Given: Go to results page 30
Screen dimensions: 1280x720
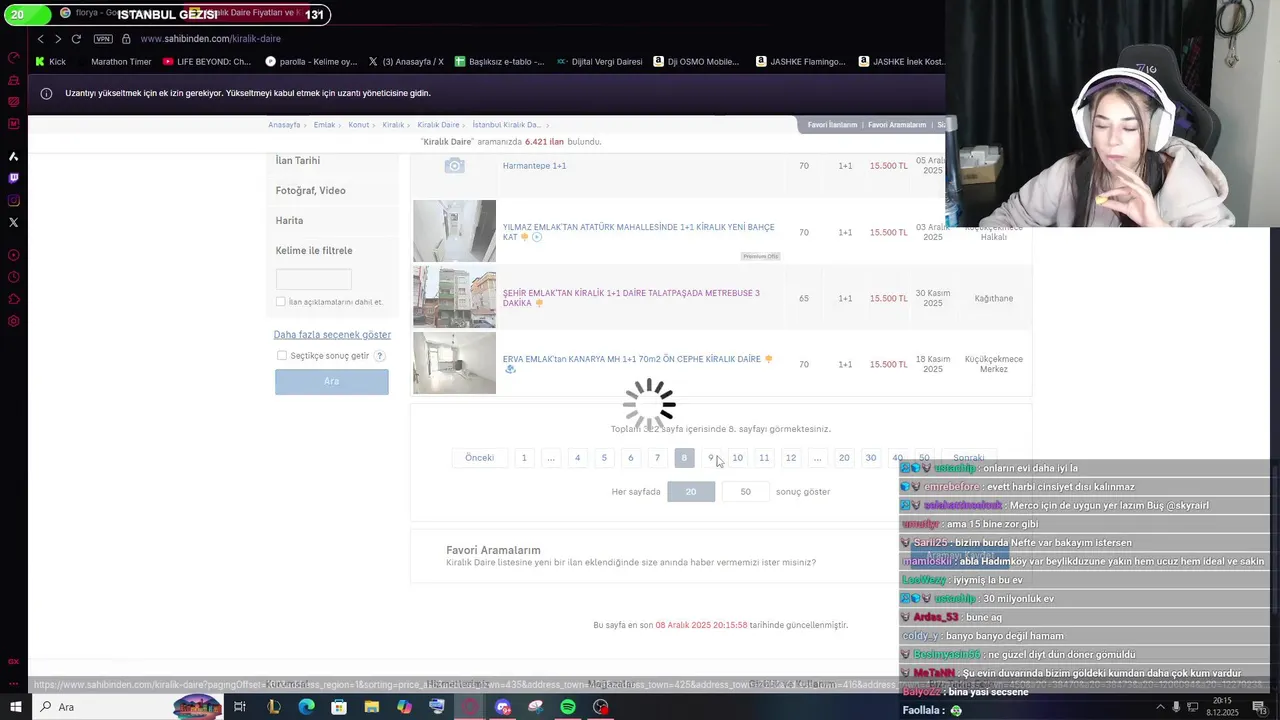Looking at the screenshot, I should click(871, 458).
